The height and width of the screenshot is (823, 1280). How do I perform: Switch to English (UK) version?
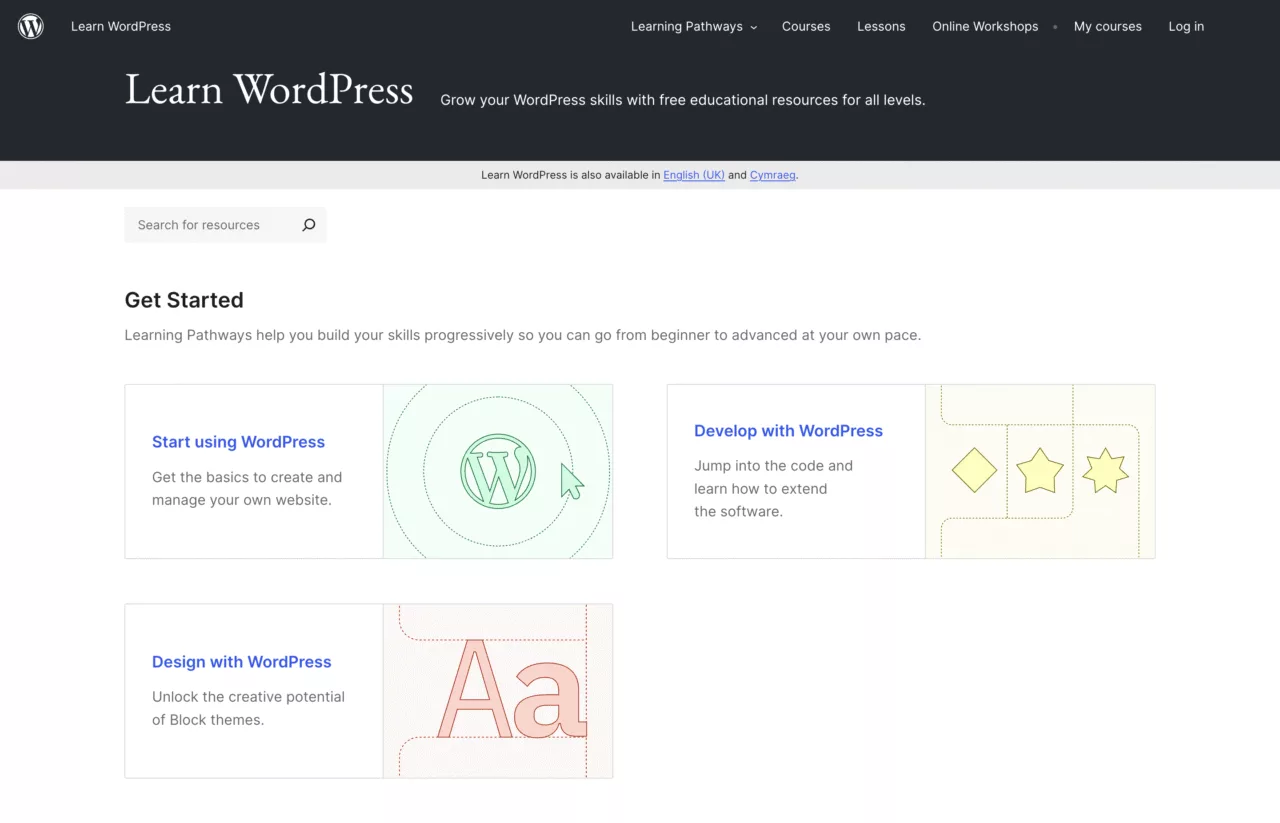[x=694, y=175]
